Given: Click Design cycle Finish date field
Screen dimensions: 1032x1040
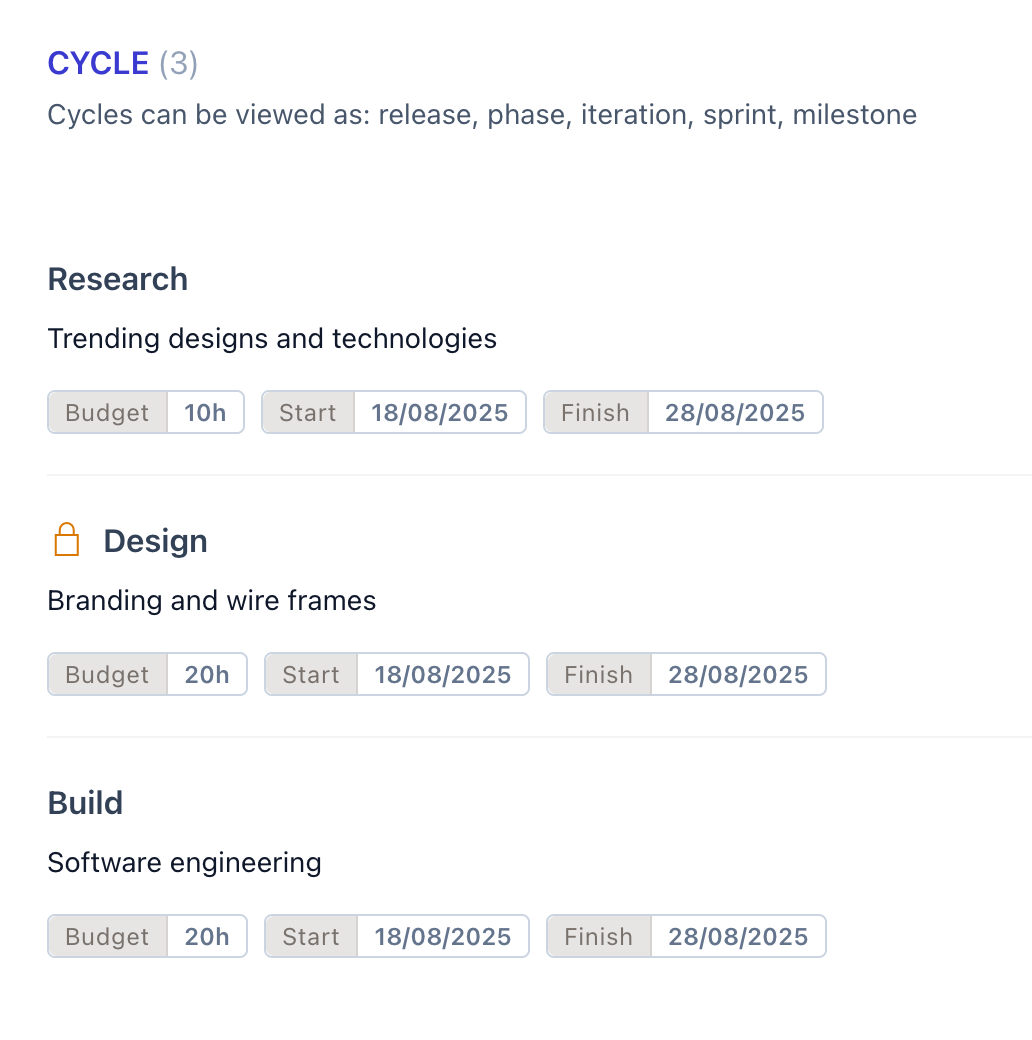Looking at the screenshot, I should tap(738, 675).
